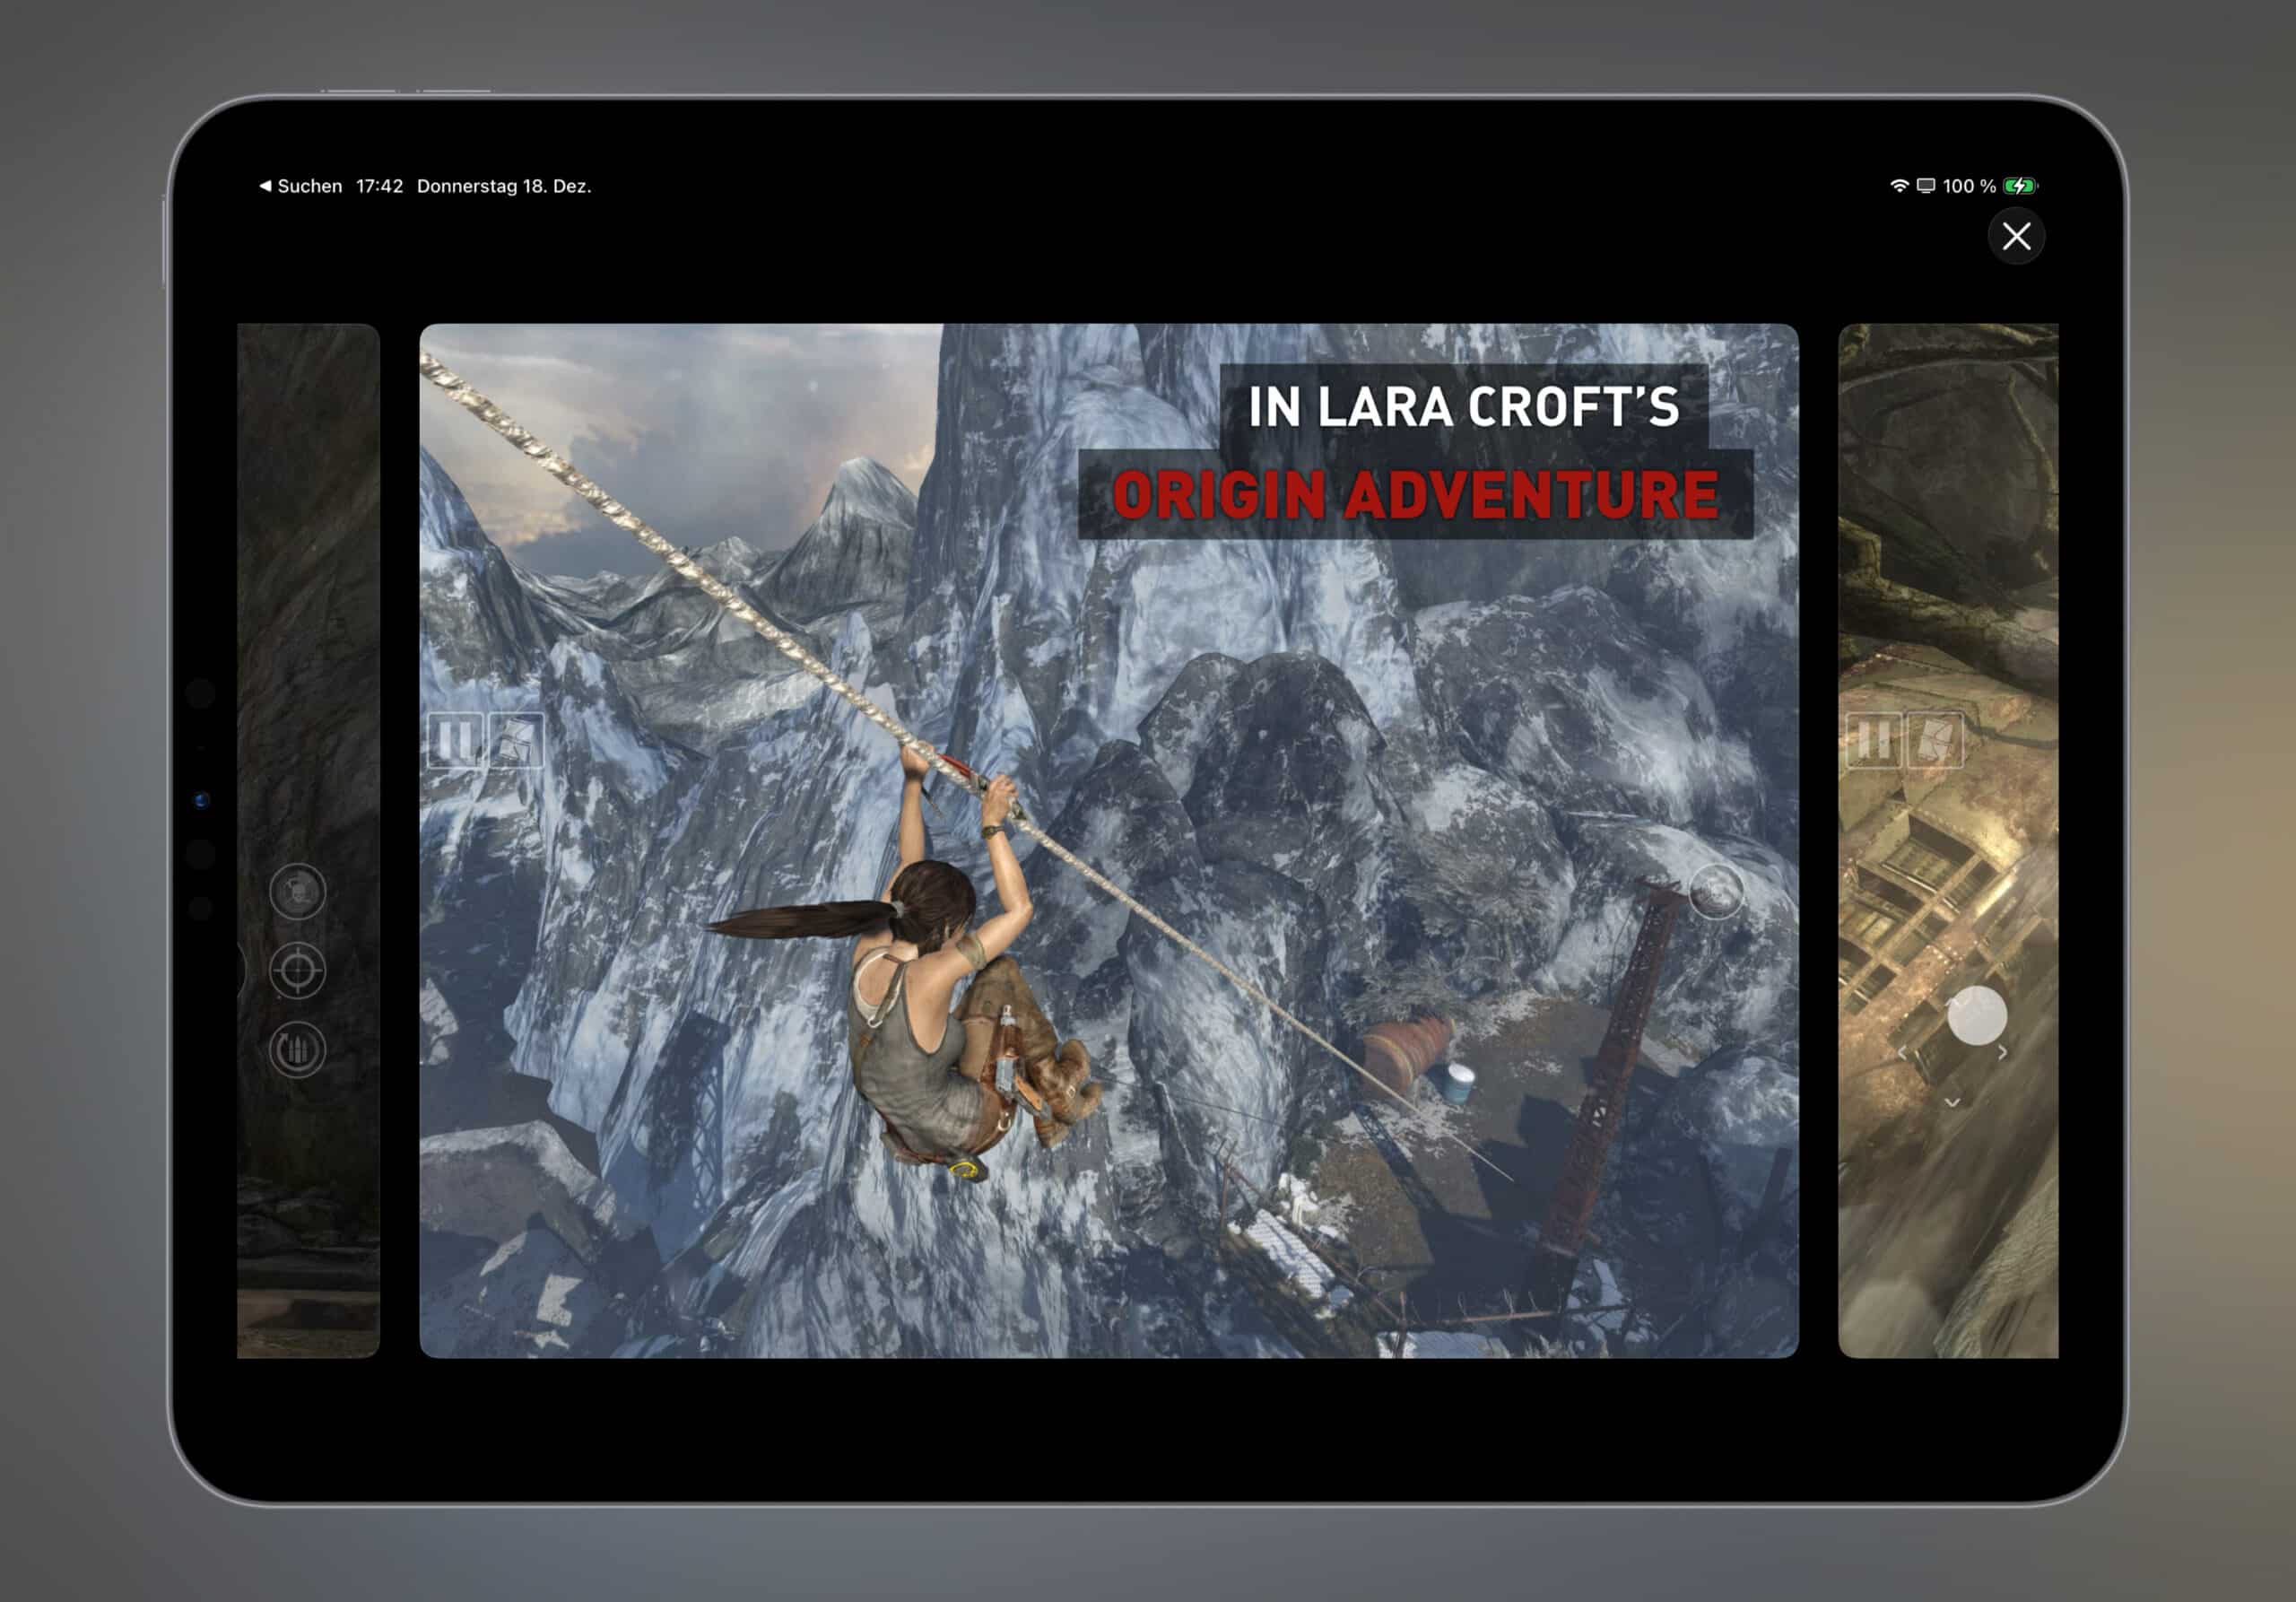
Task: Tap the battery percentage indicator
Action: pyautogui.click(x=1969, y=186)
